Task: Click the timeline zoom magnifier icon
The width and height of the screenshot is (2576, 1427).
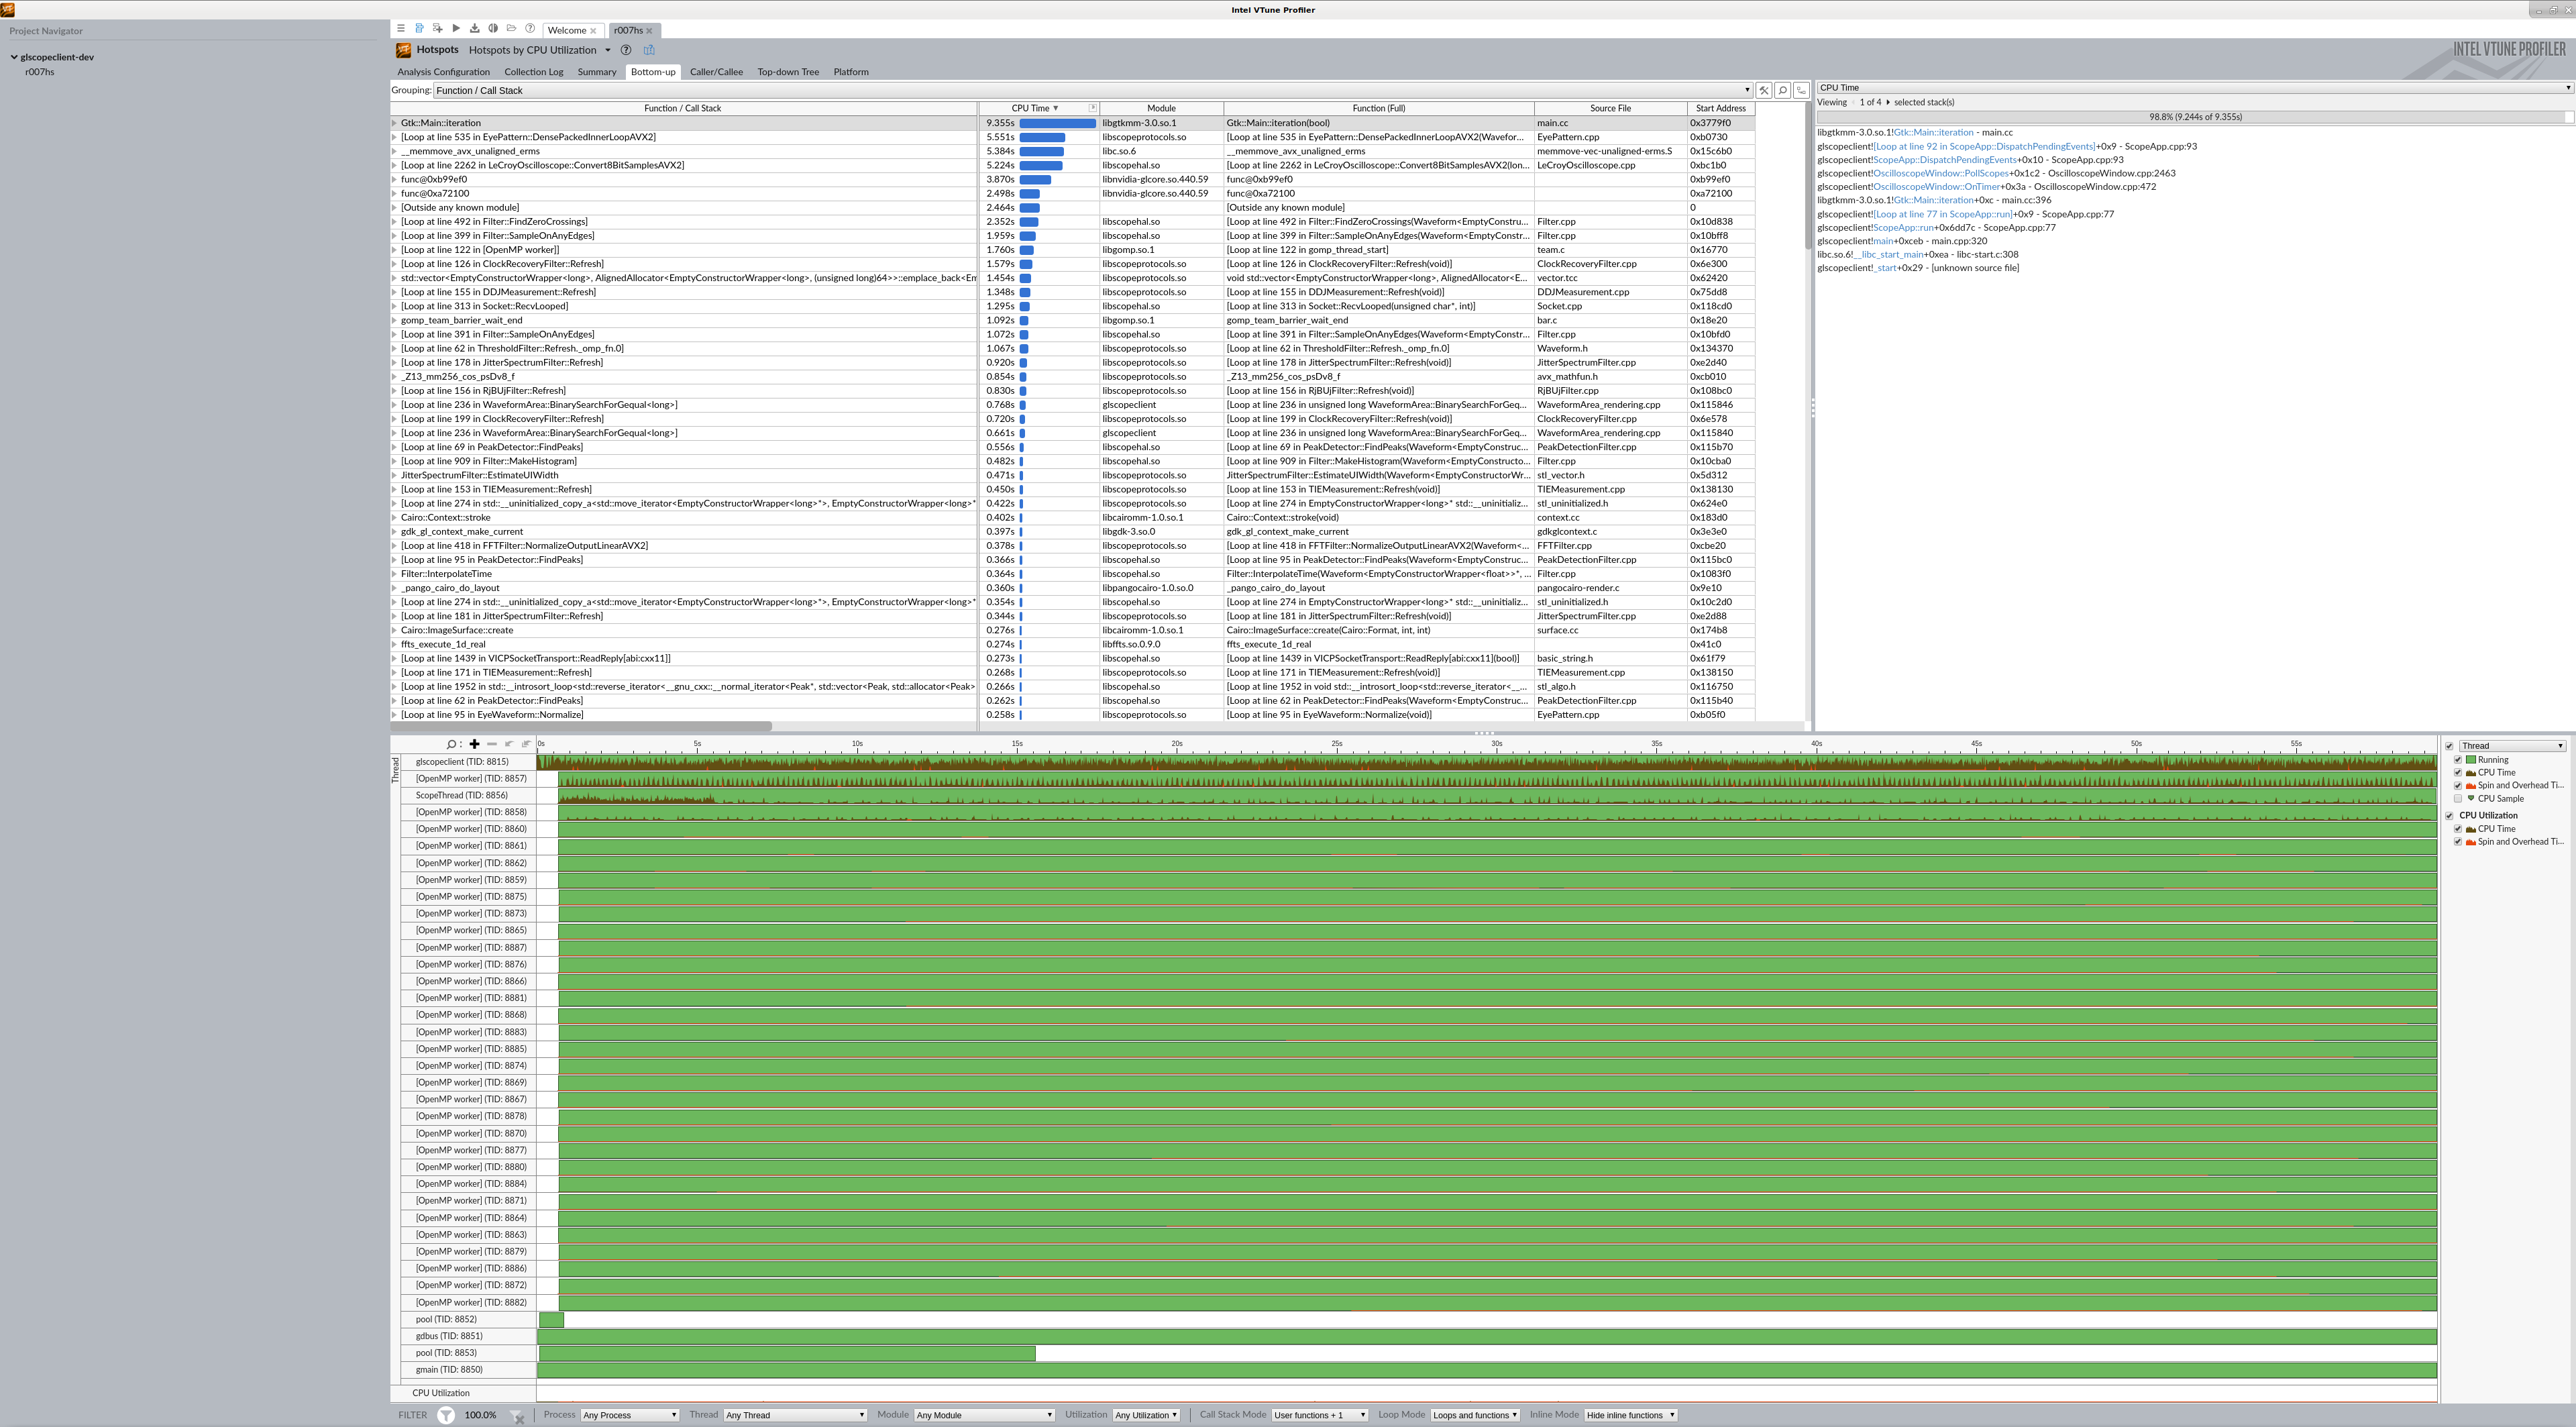Action: 451,744
